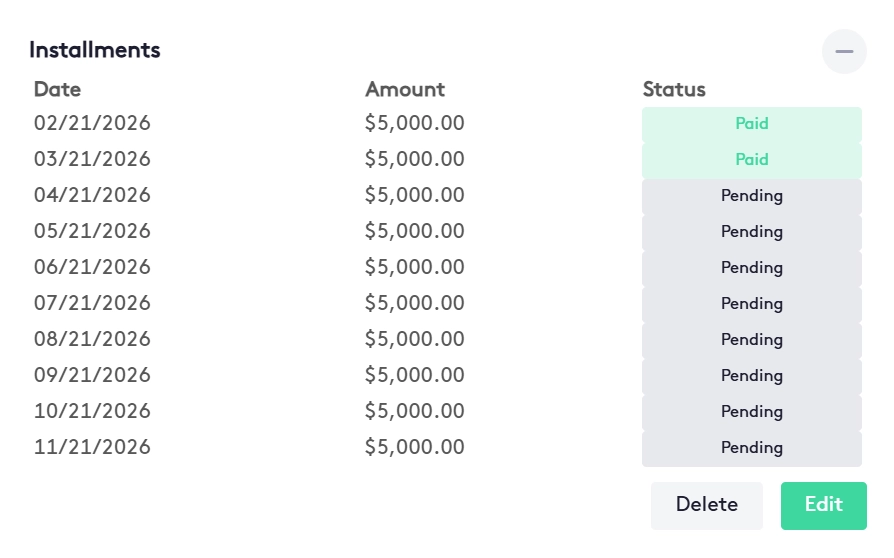Viewport: 894px width, 558px height.
Task: Select Paid status for 03/21/2026 installment
Action: (x=751, y=160)
